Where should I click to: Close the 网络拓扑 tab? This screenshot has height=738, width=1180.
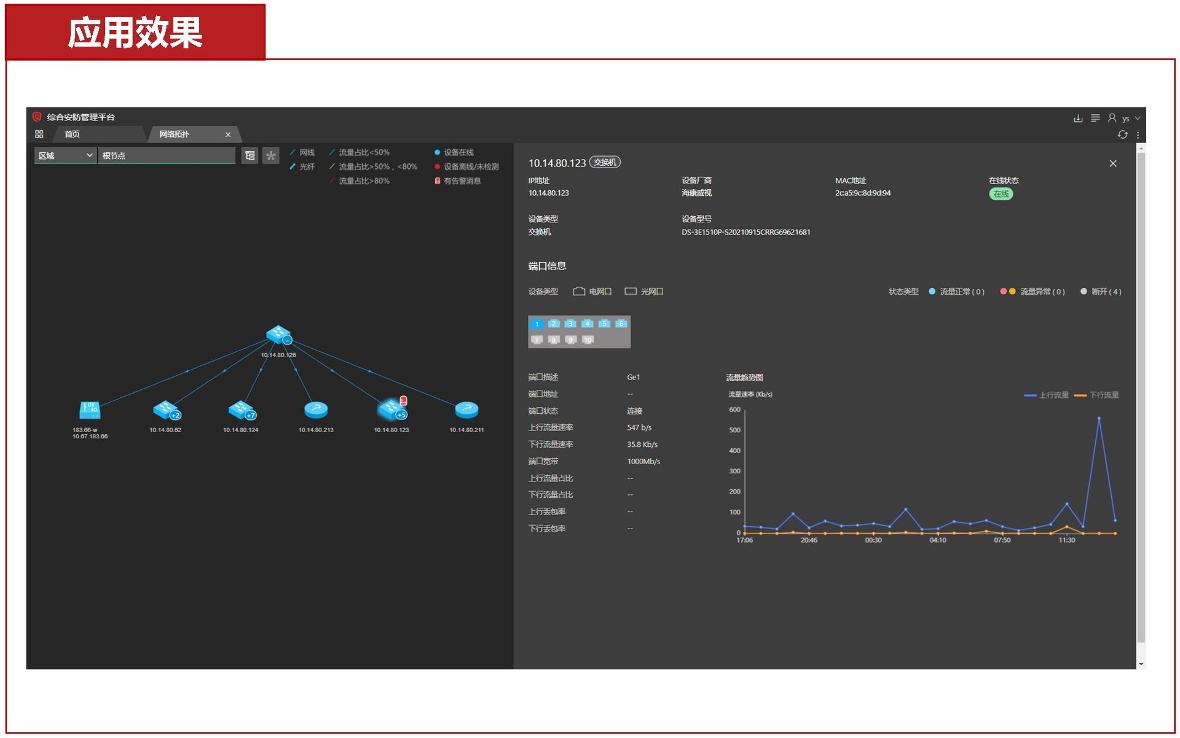(x=227, y=134)
